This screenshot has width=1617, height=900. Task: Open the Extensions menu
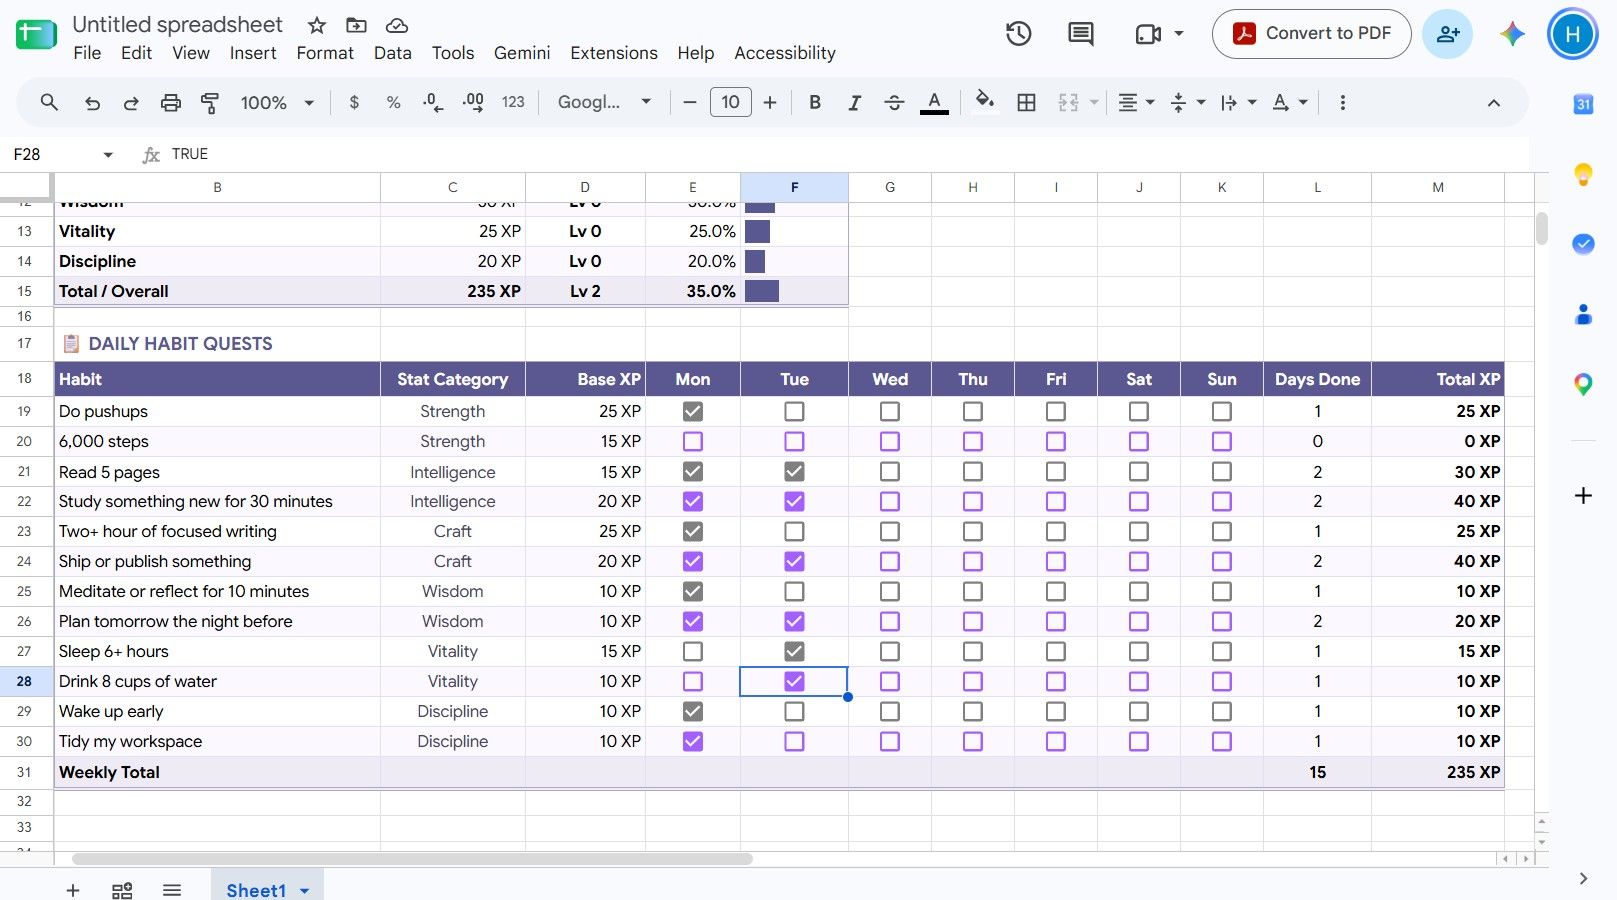(614, 53)
